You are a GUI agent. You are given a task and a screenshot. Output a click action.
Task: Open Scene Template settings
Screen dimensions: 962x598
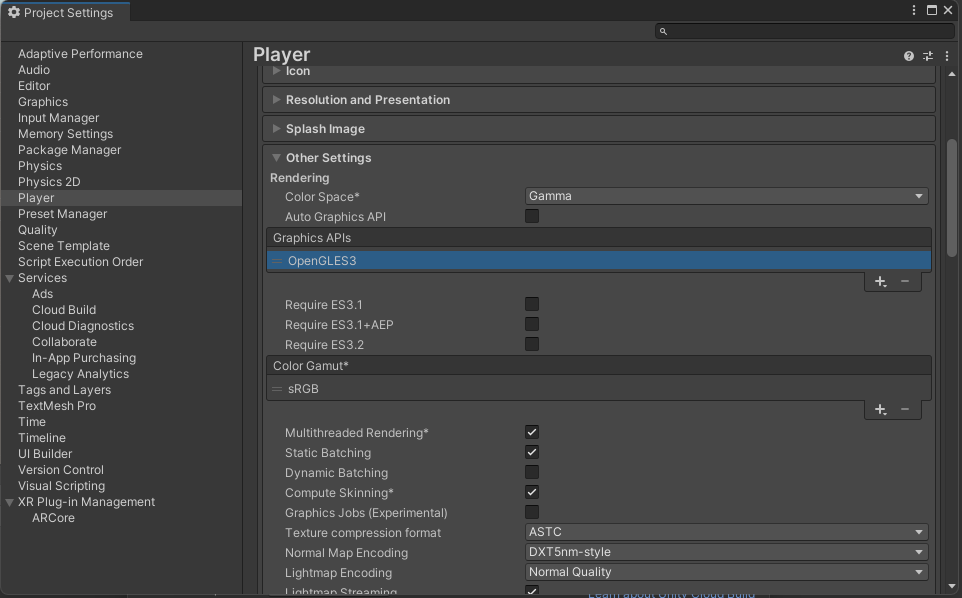[64, 245]
